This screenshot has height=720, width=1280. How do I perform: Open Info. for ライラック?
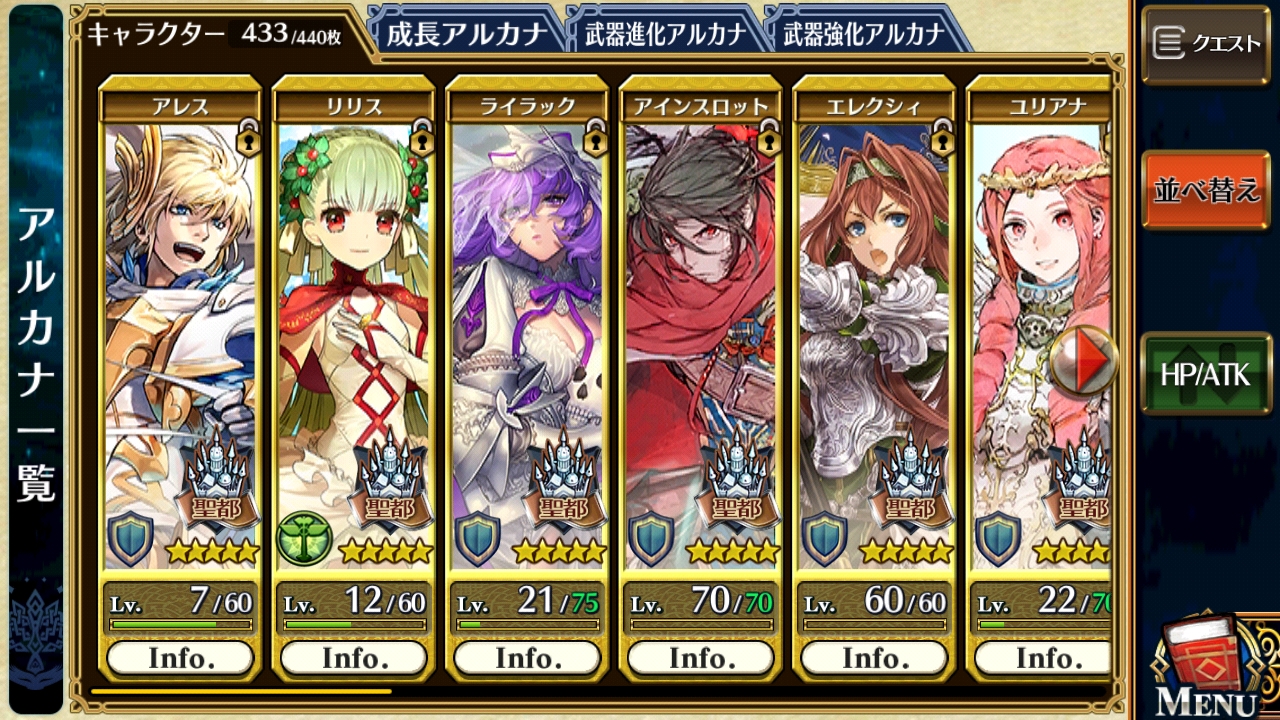tap(528, 658)
